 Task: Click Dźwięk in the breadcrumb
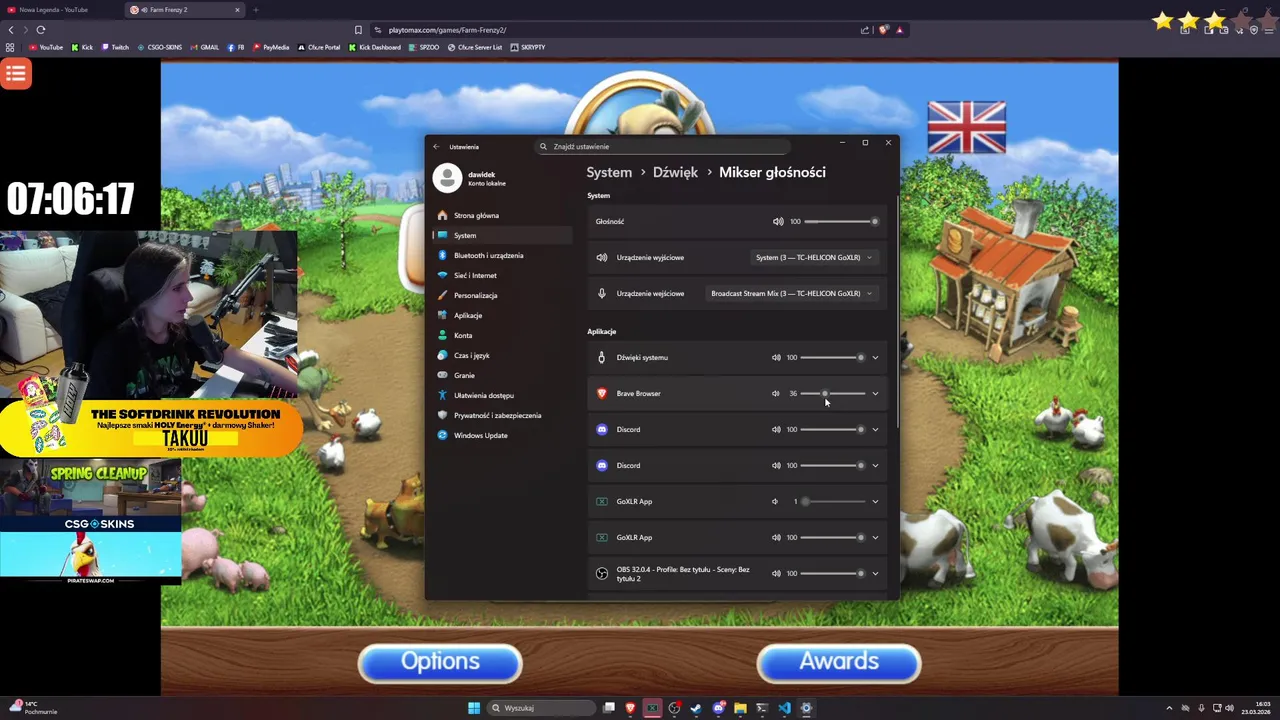(x=675, y=172)
